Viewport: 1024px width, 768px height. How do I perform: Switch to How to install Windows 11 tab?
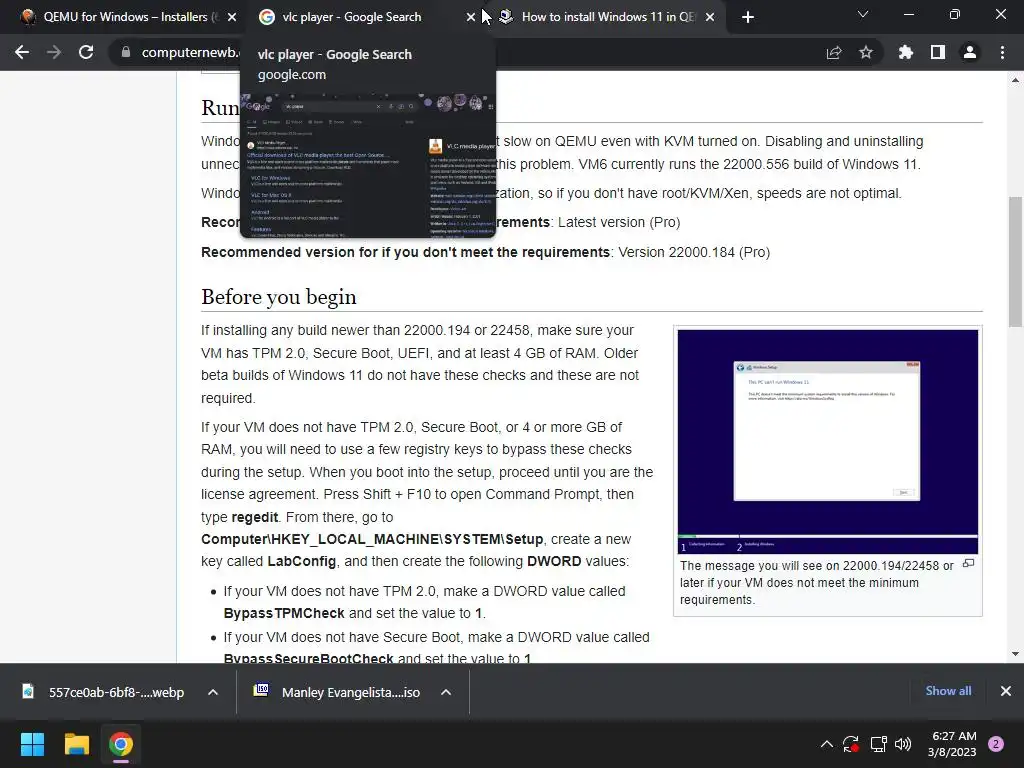(x=607, y=17)
